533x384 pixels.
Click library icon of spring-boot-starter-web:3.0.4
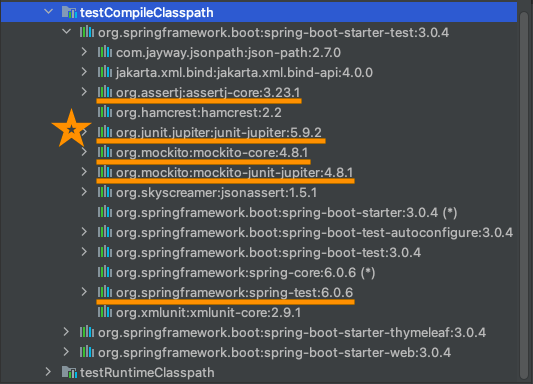point(87,352)
